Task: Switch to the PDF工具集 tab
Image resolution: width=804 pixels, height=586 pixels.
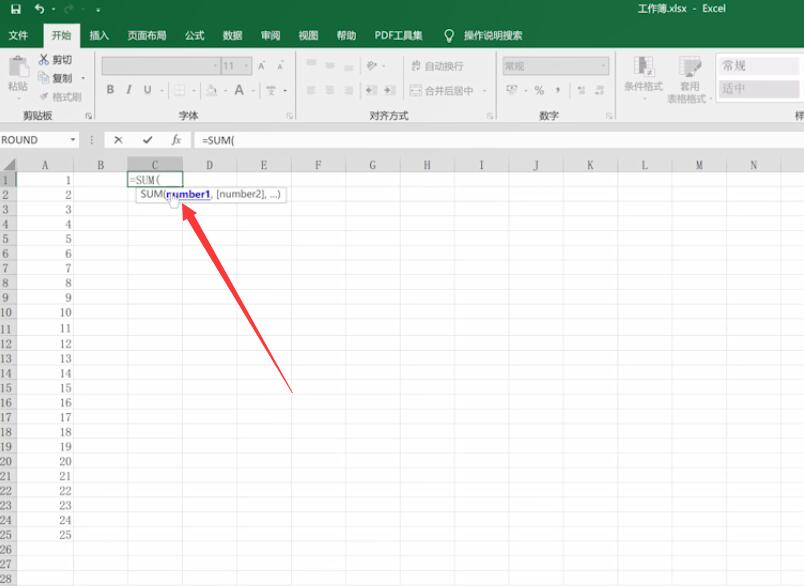Action: [398, 35]
